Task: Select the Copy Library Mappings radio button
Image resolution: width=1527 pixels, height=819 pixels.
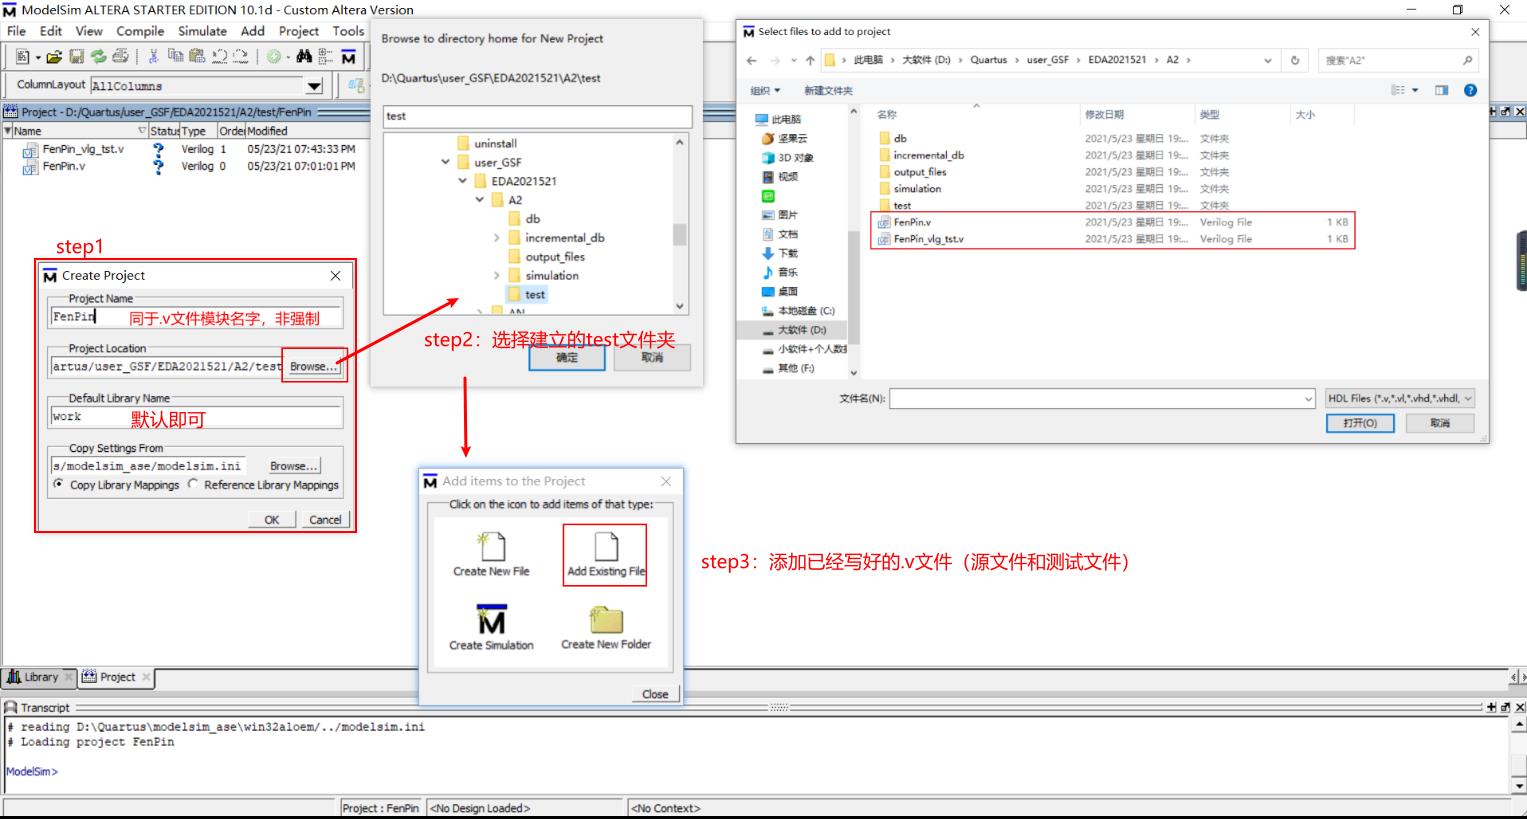Action: click(x=58, y=484)
